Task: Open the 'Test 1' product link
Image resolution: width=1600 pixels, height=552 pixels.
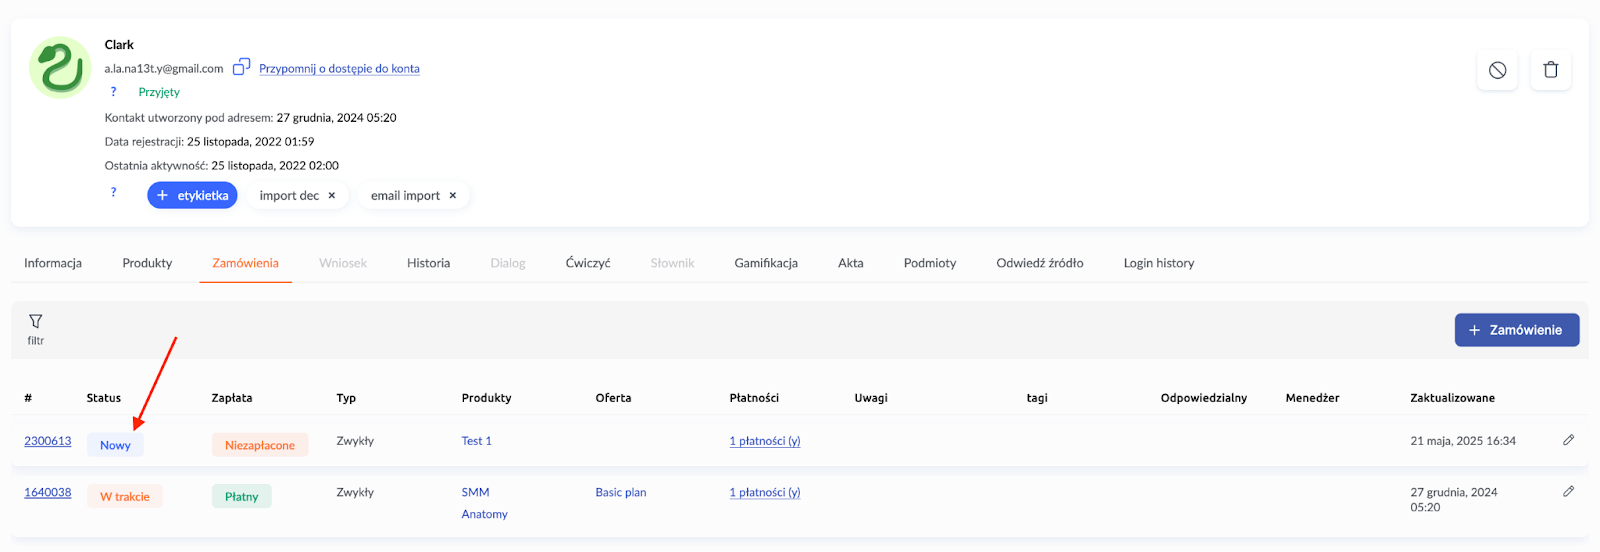Action: pyautogui.click(x=476, y=441)
